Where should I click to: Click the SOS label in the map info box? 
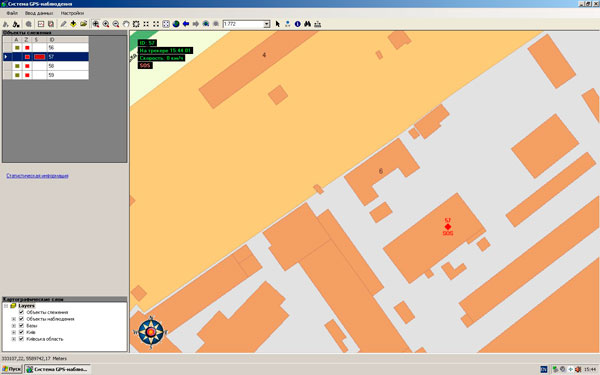pyautogui.click(x=145, y=65)
